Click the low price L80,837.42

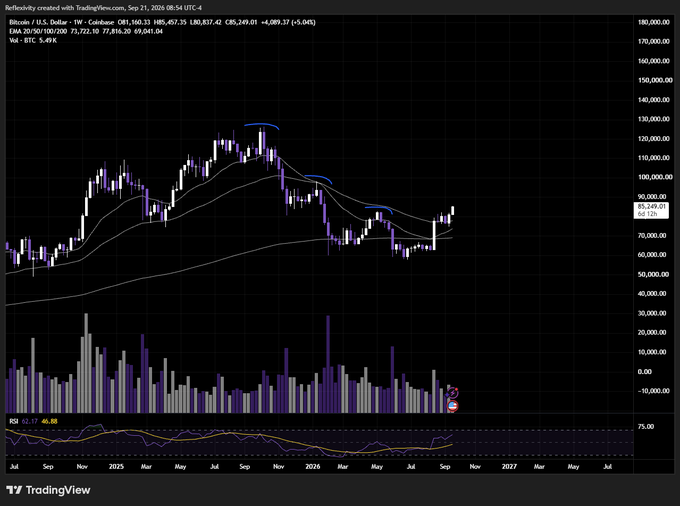206,22
